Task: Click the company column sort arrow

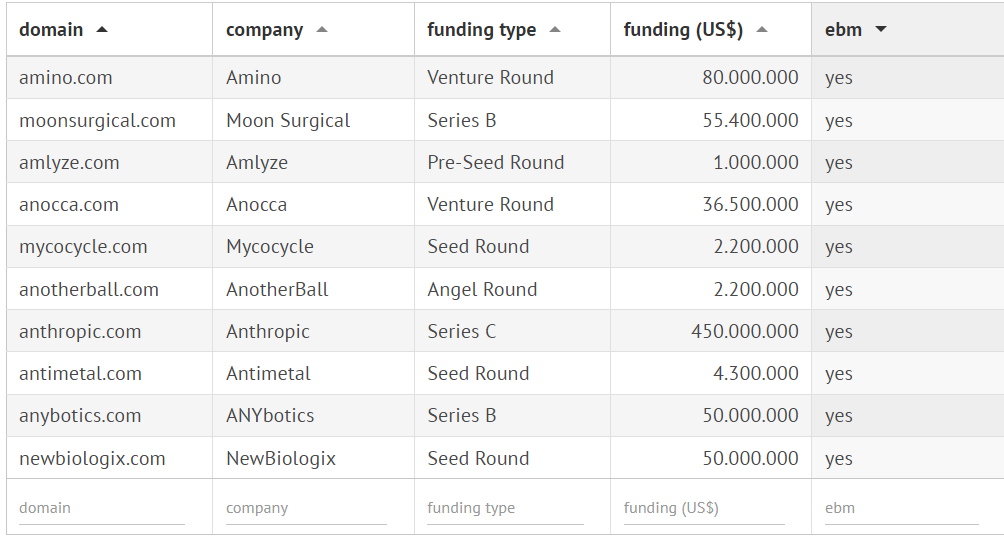Action: [321, 30]
